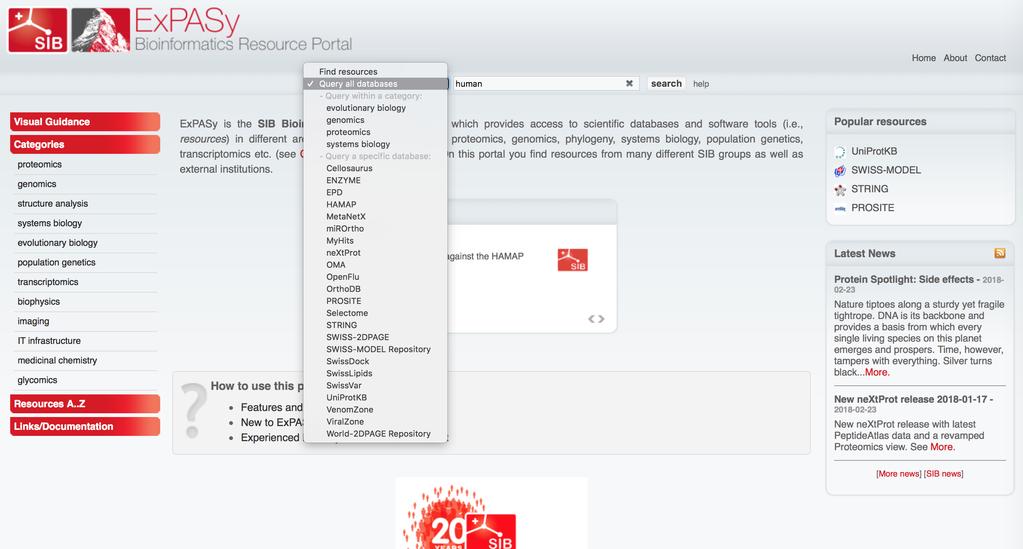Select World-2DPAGE Repository from dropdown
This screenshot has height=549, width=1023.
[x=376, y=434]
